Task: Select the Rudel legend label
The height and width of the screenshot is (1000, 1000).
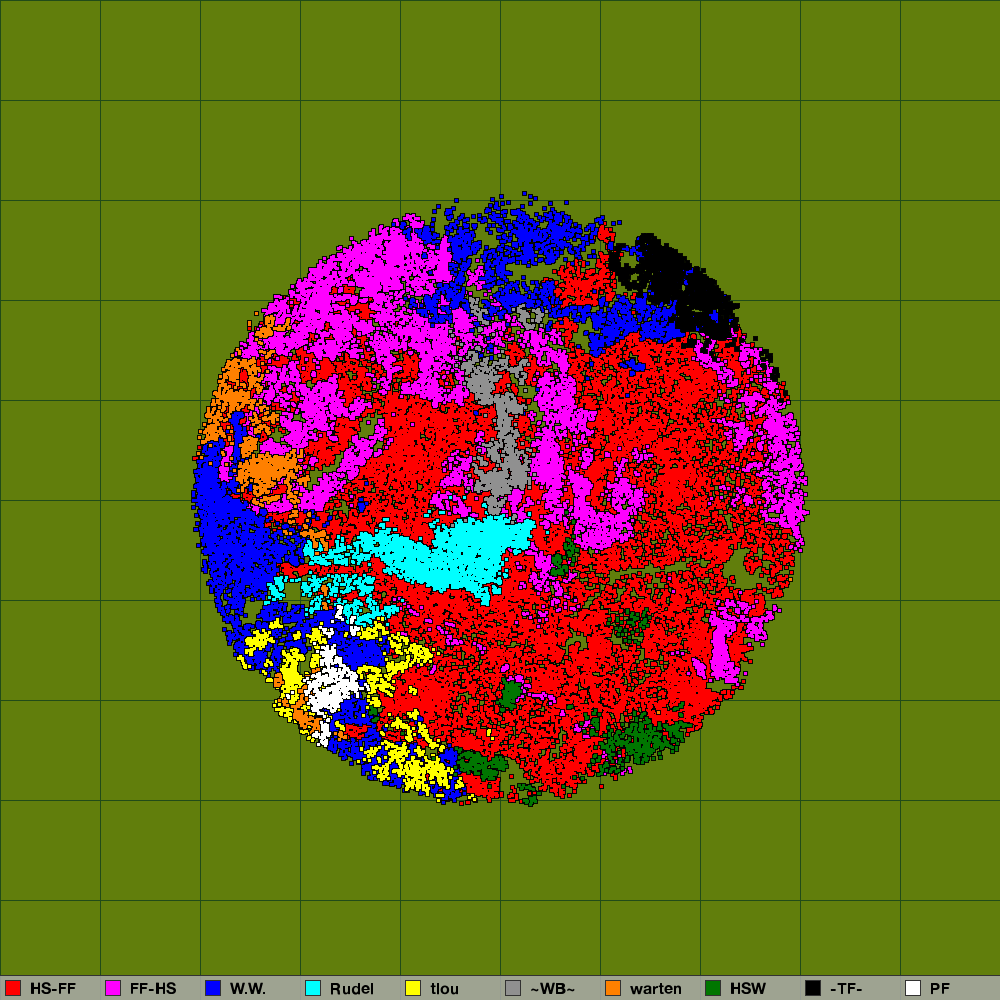Action: [352, 989]
